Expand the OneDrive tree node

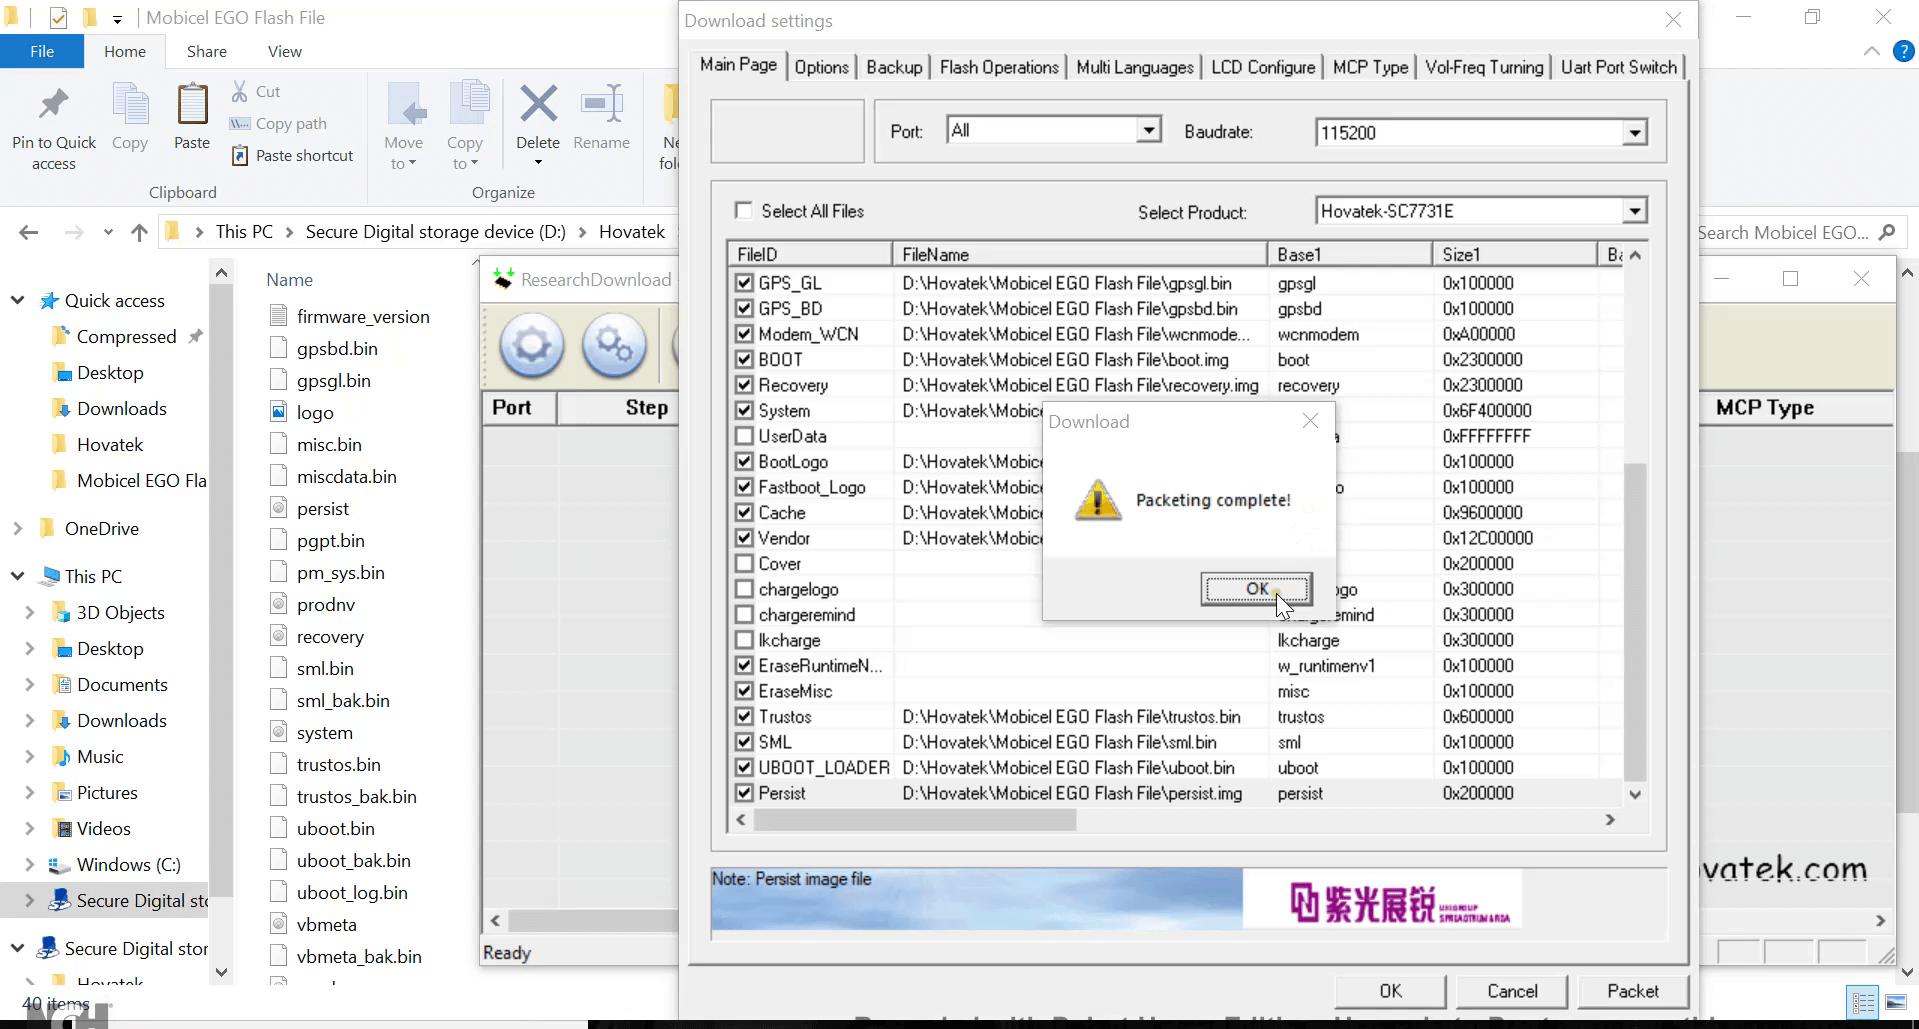[x=18, y=529]
